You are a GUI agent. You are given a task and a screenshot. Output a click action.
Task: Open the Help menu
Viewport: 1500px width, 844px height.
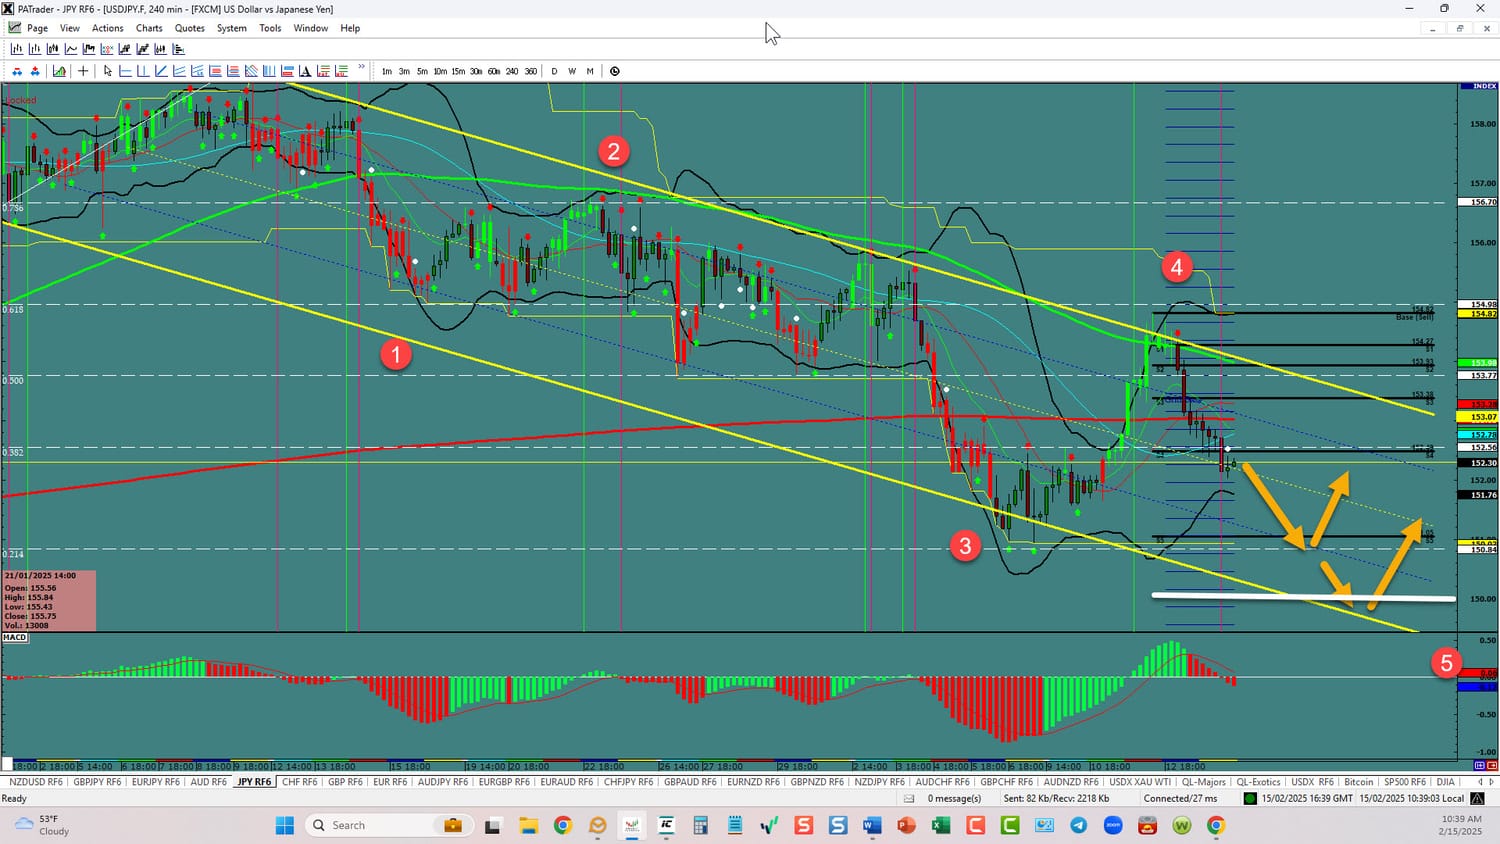tap(350, 28)
